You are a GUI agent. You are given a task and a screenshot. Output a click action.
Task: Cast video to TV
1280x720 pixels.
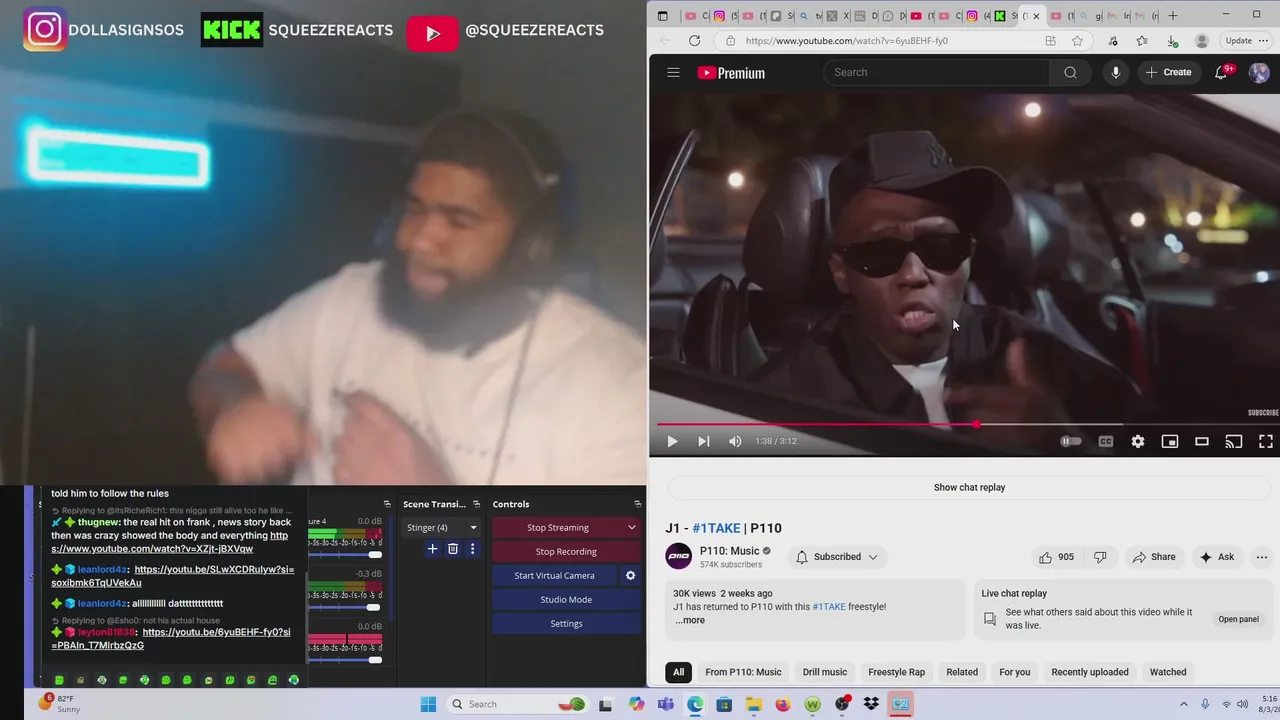[x=1234, y=441]
